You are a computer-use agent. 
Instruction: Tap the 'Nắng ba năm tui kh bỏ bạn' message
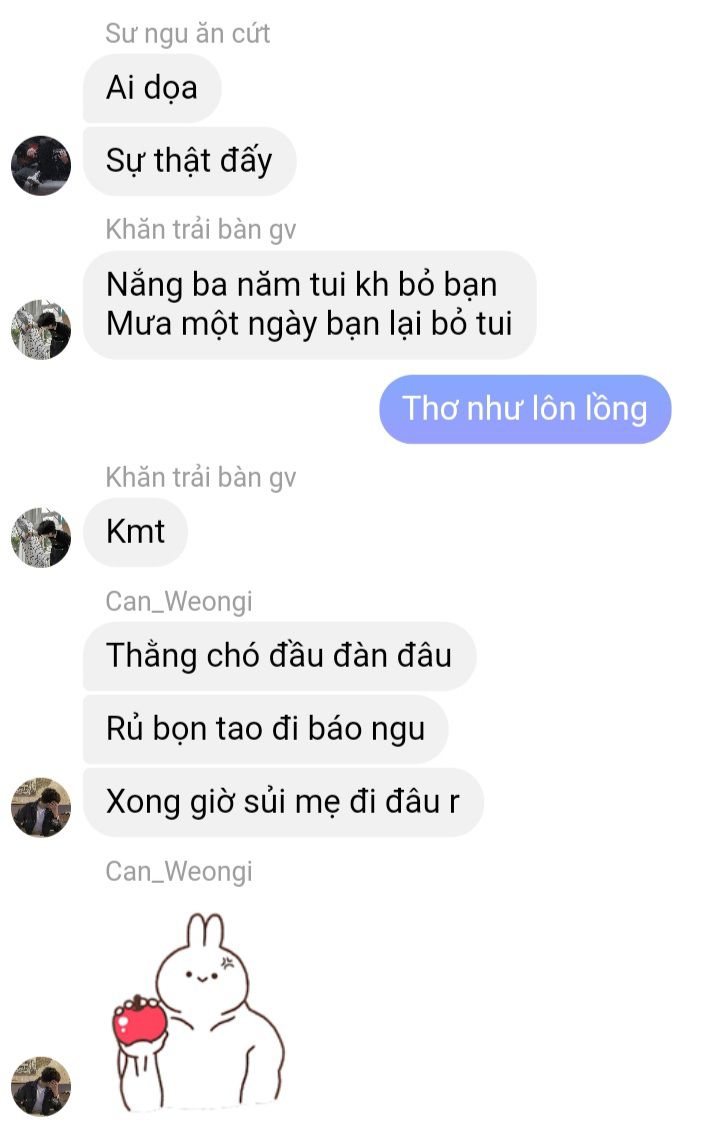(310, 305)
